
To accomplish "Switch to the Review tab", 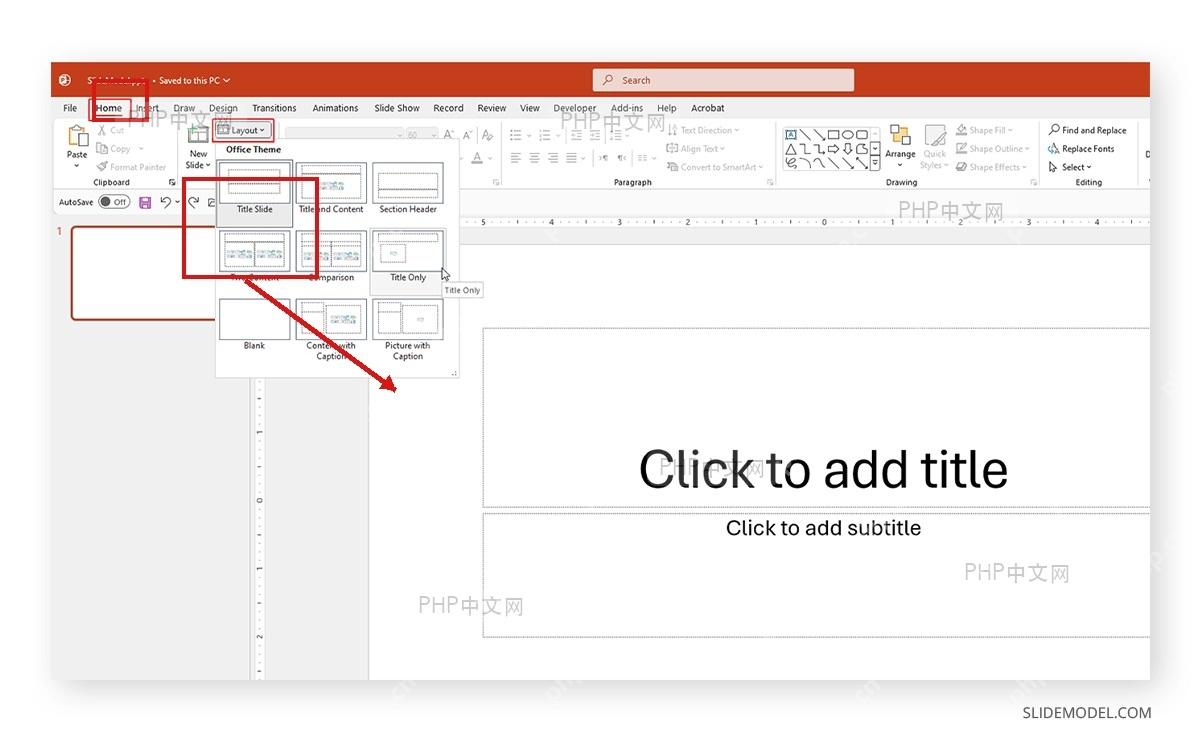I will tap(492, 108).
